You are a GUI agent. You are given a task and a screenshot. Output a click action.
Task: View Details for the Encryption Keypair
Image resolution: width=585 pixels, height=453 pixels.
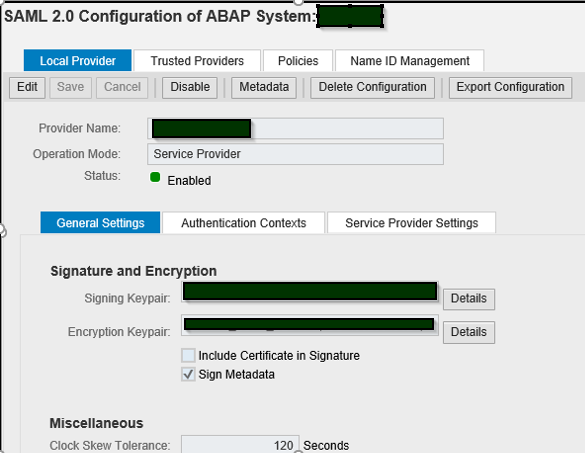tap(469, 332)
